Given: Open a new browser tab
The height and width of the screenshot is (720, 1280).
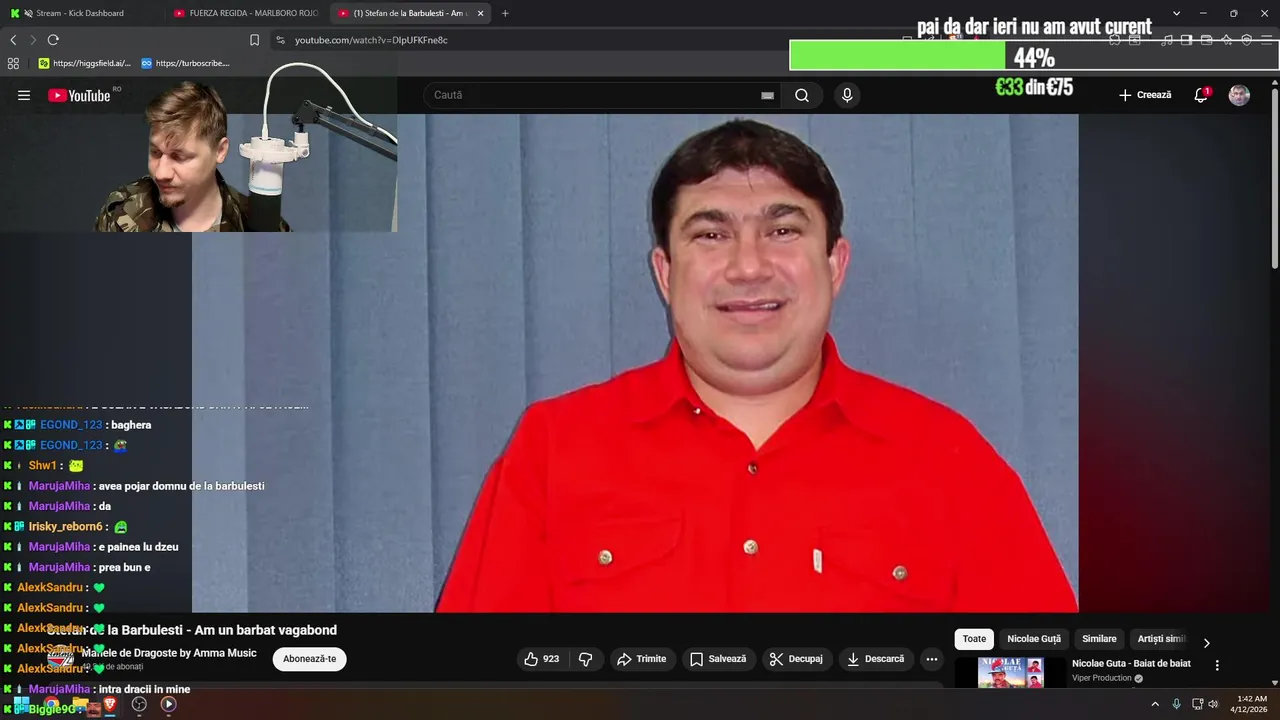Looking at the screenshot, I should click(x=505, y=13).
